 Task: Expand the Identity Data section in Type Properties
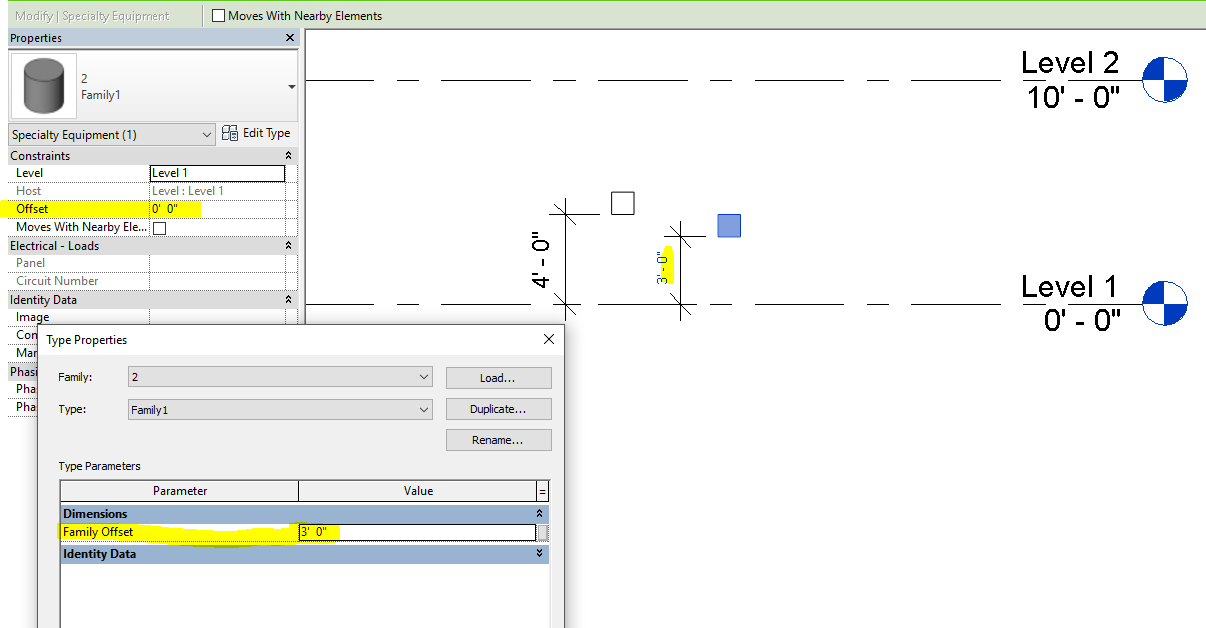(538, 553)
